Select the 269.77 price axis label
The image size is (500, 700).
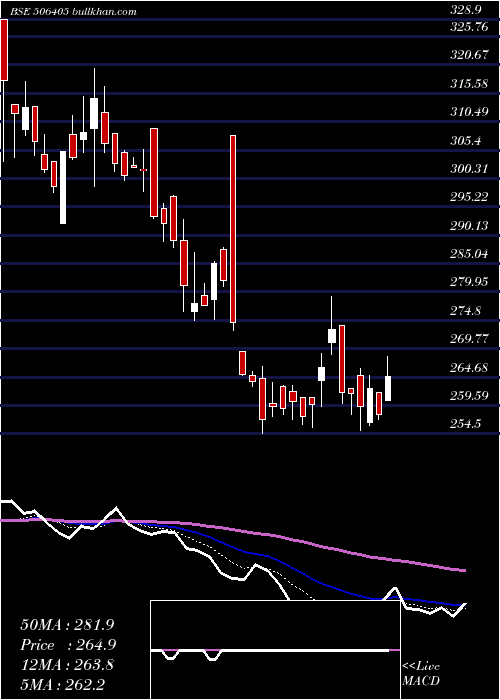[x=470, y=339]
